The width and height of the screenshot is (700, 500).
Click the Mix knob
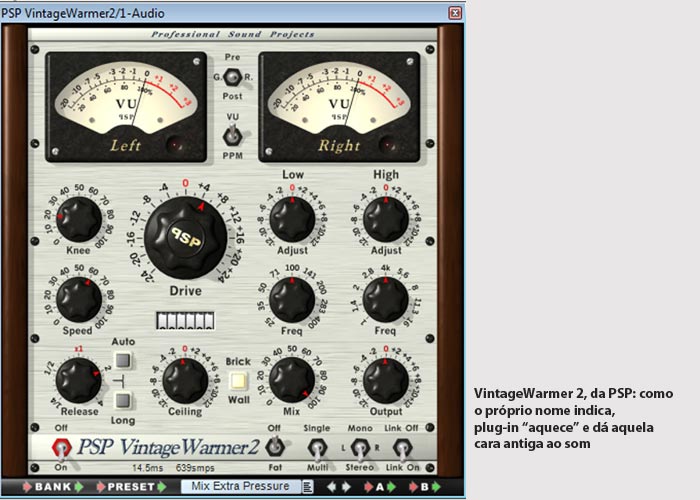(x=292, y=380)
